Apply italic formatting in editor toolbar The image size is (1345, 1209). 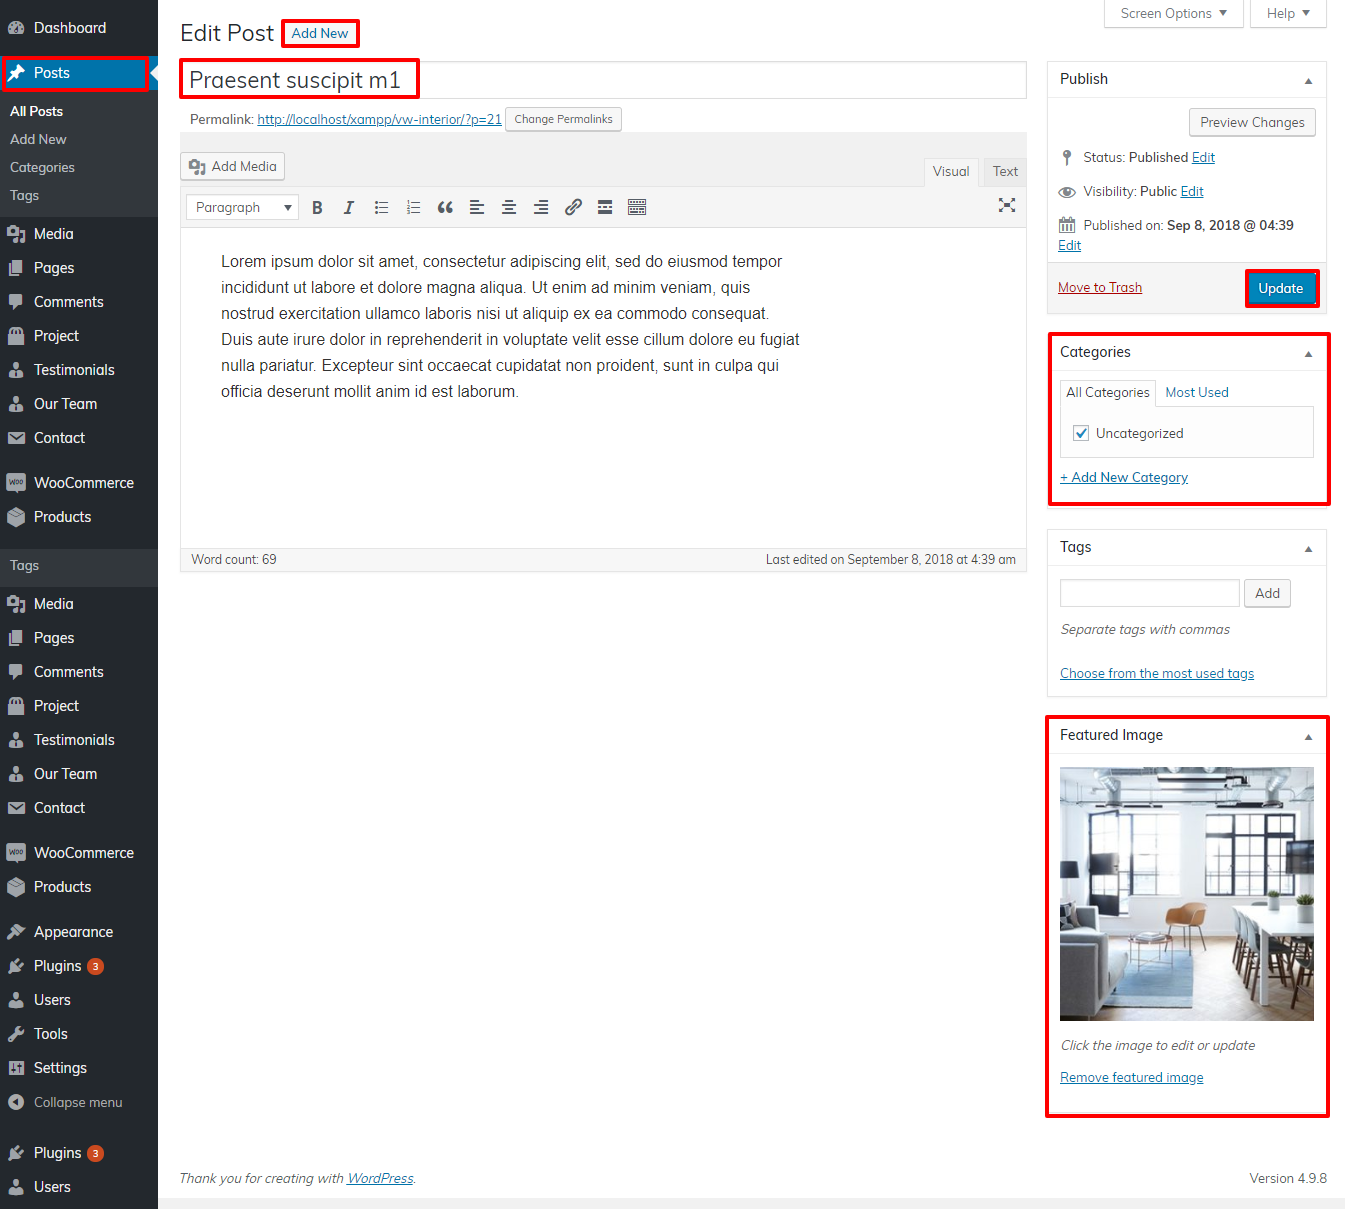pos(349,207)
